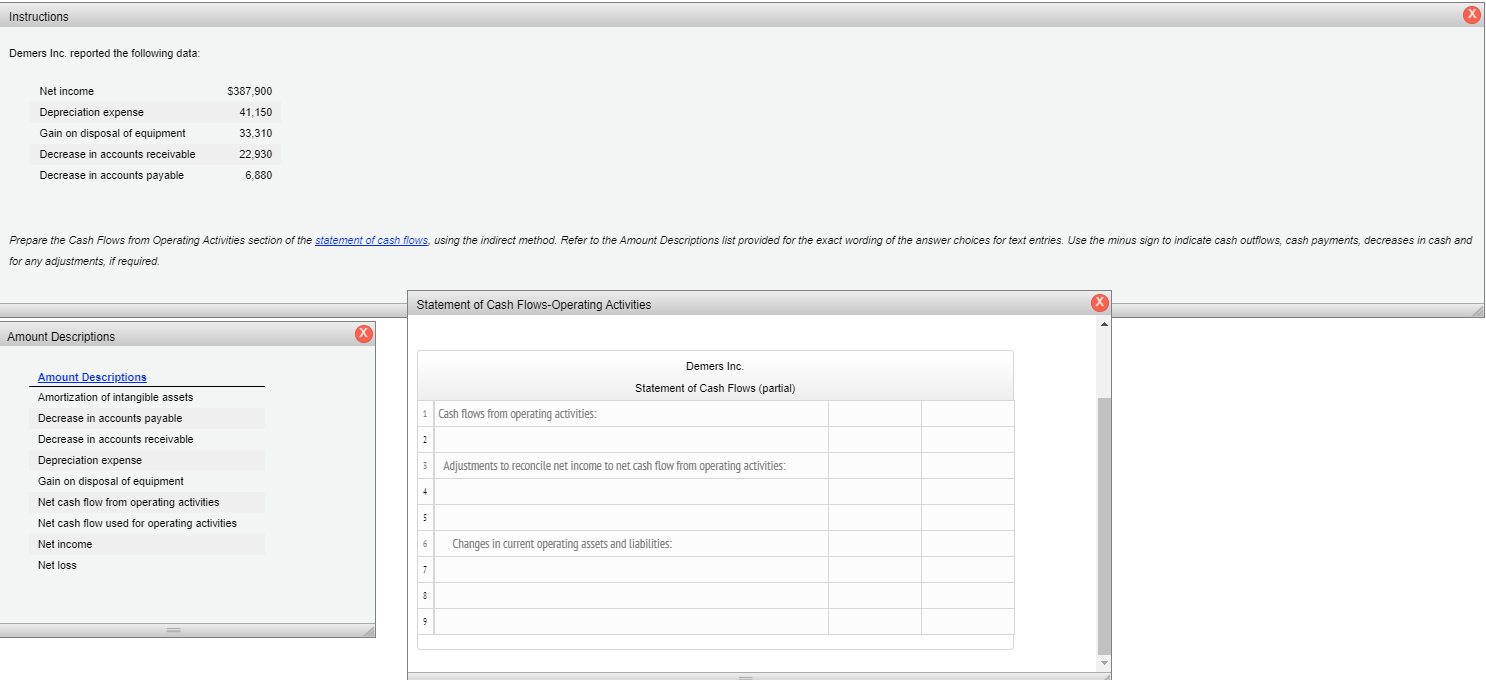Screen dimensions: 1486x680
Task: Select Net loss in Amount Descriptions list
Action: 57,565
